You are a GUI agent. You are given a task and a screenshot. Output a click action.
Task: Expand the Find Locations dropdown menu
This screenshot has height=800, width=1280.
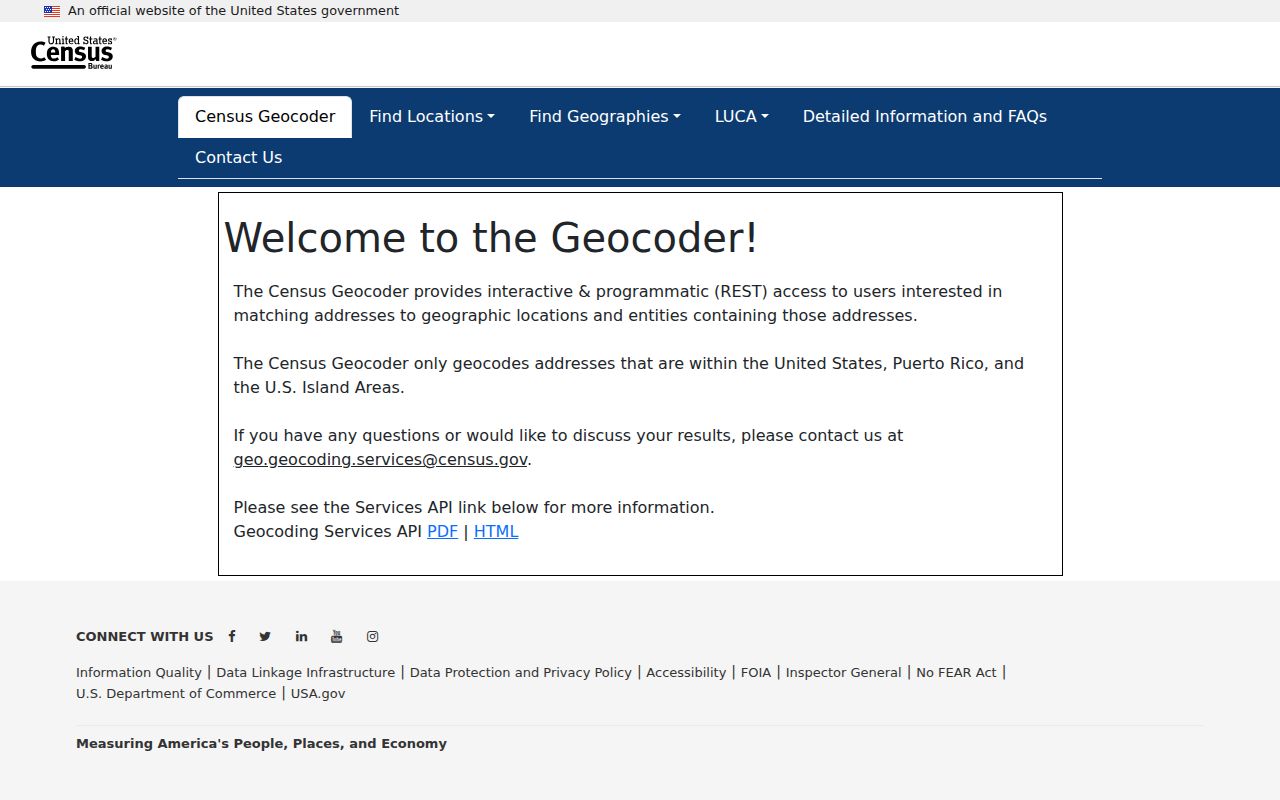pos(432,116)
